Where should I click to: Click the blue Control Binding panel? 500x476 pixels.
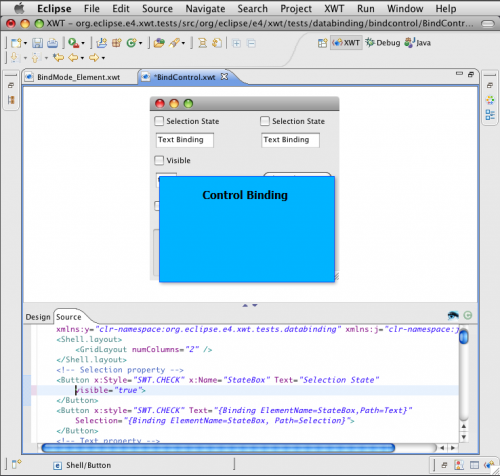coord(247,229)
